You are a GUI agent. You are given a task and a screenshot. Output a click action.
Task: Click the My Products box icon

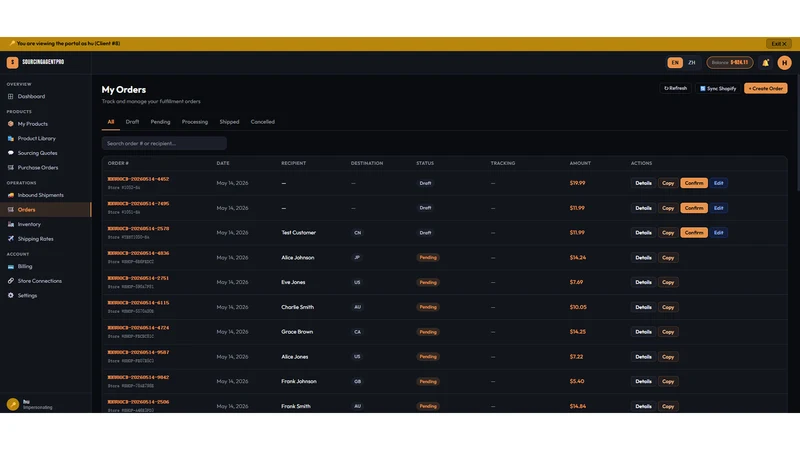coord(10,124)
